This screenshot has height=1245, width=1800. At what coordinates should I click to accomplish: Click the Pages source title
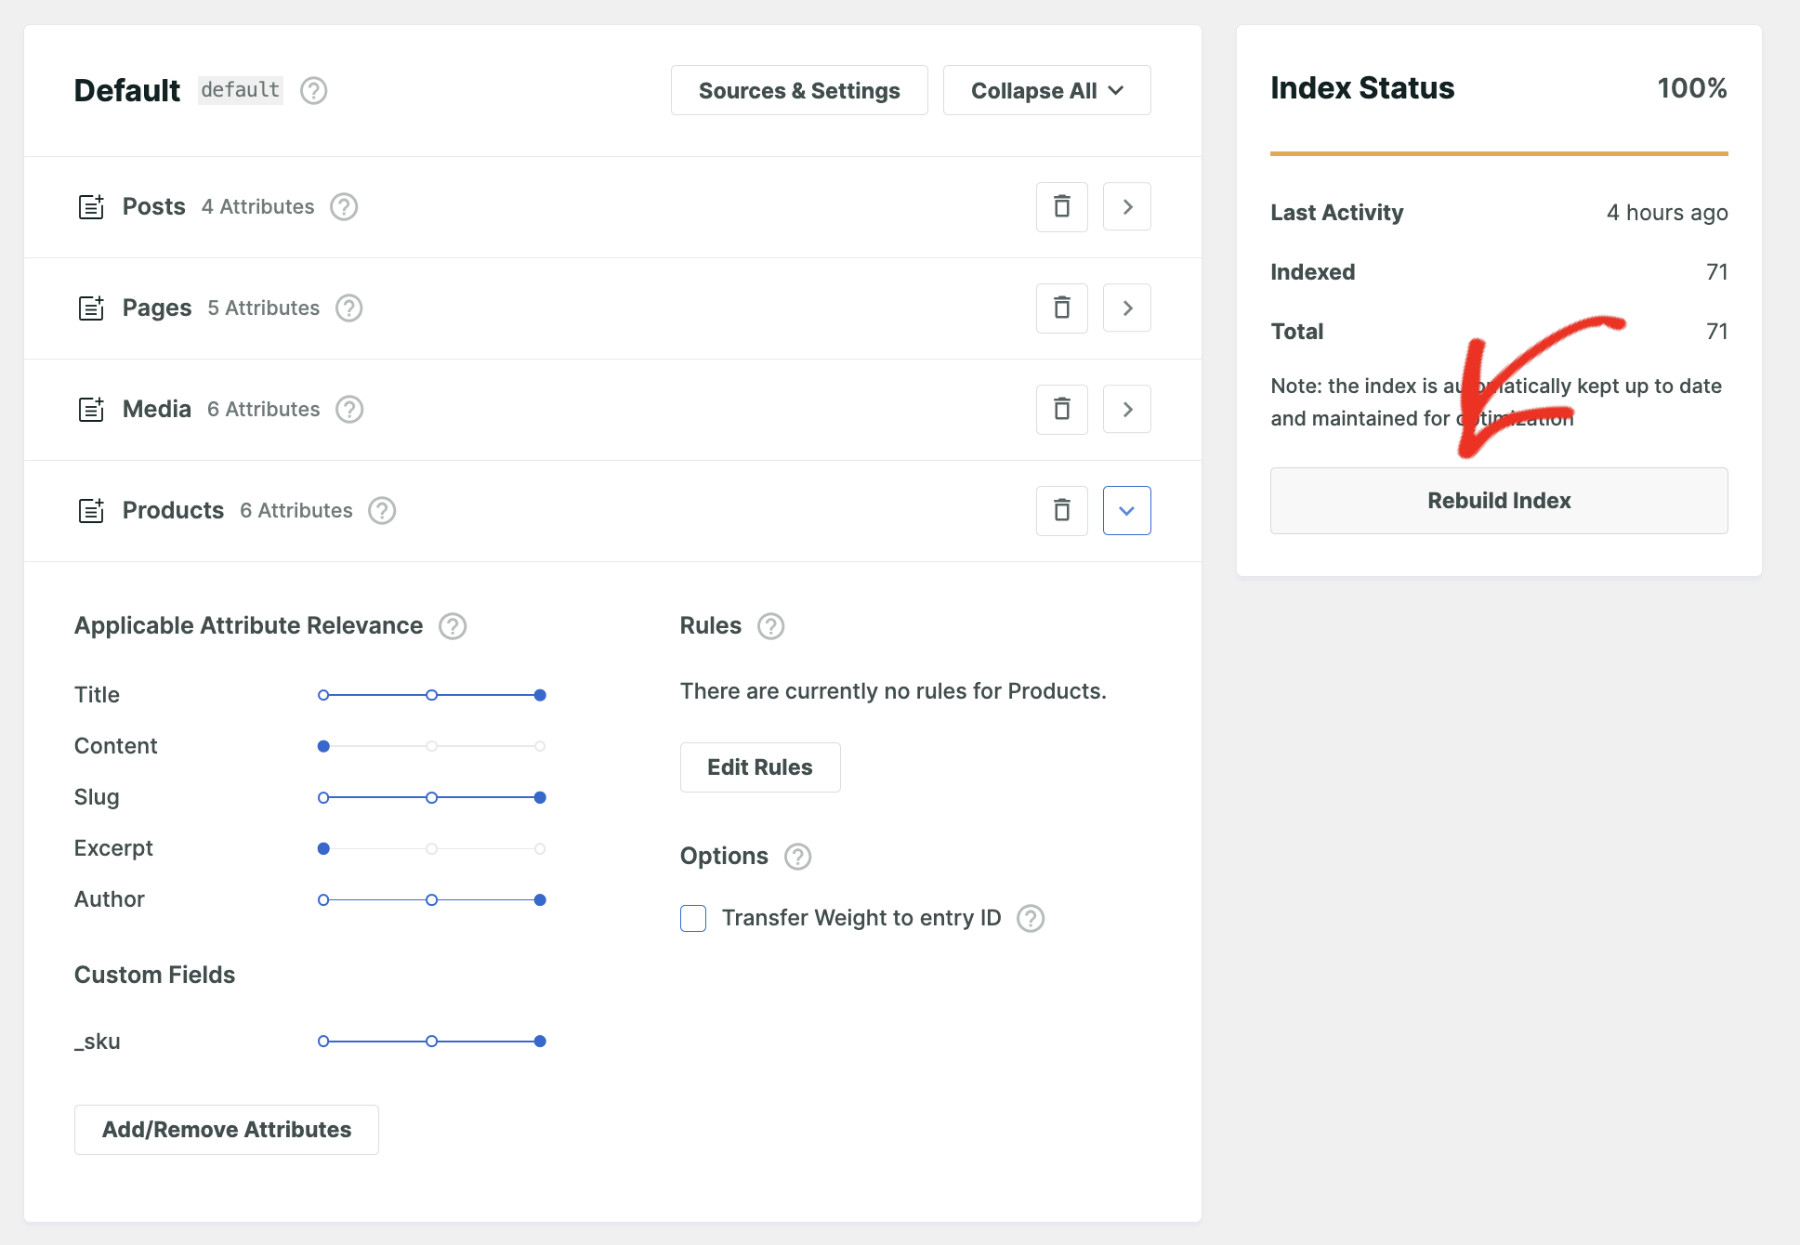click(157, 308)
